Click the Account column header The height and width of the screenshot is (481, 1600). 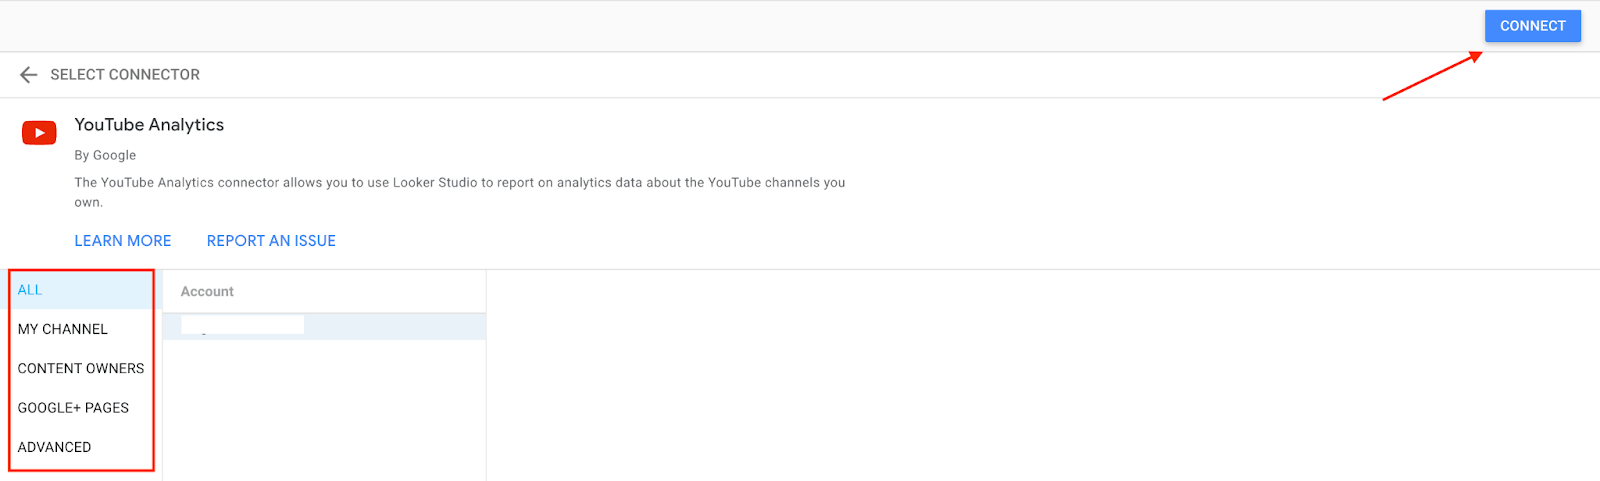click(207, 292)
